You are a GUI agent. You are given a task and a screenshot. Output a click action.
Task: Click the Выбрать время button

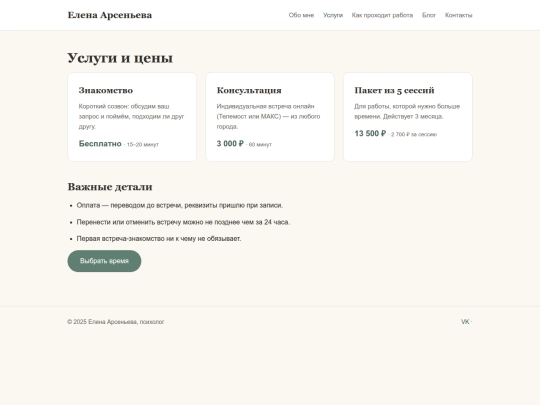point(104,261)
